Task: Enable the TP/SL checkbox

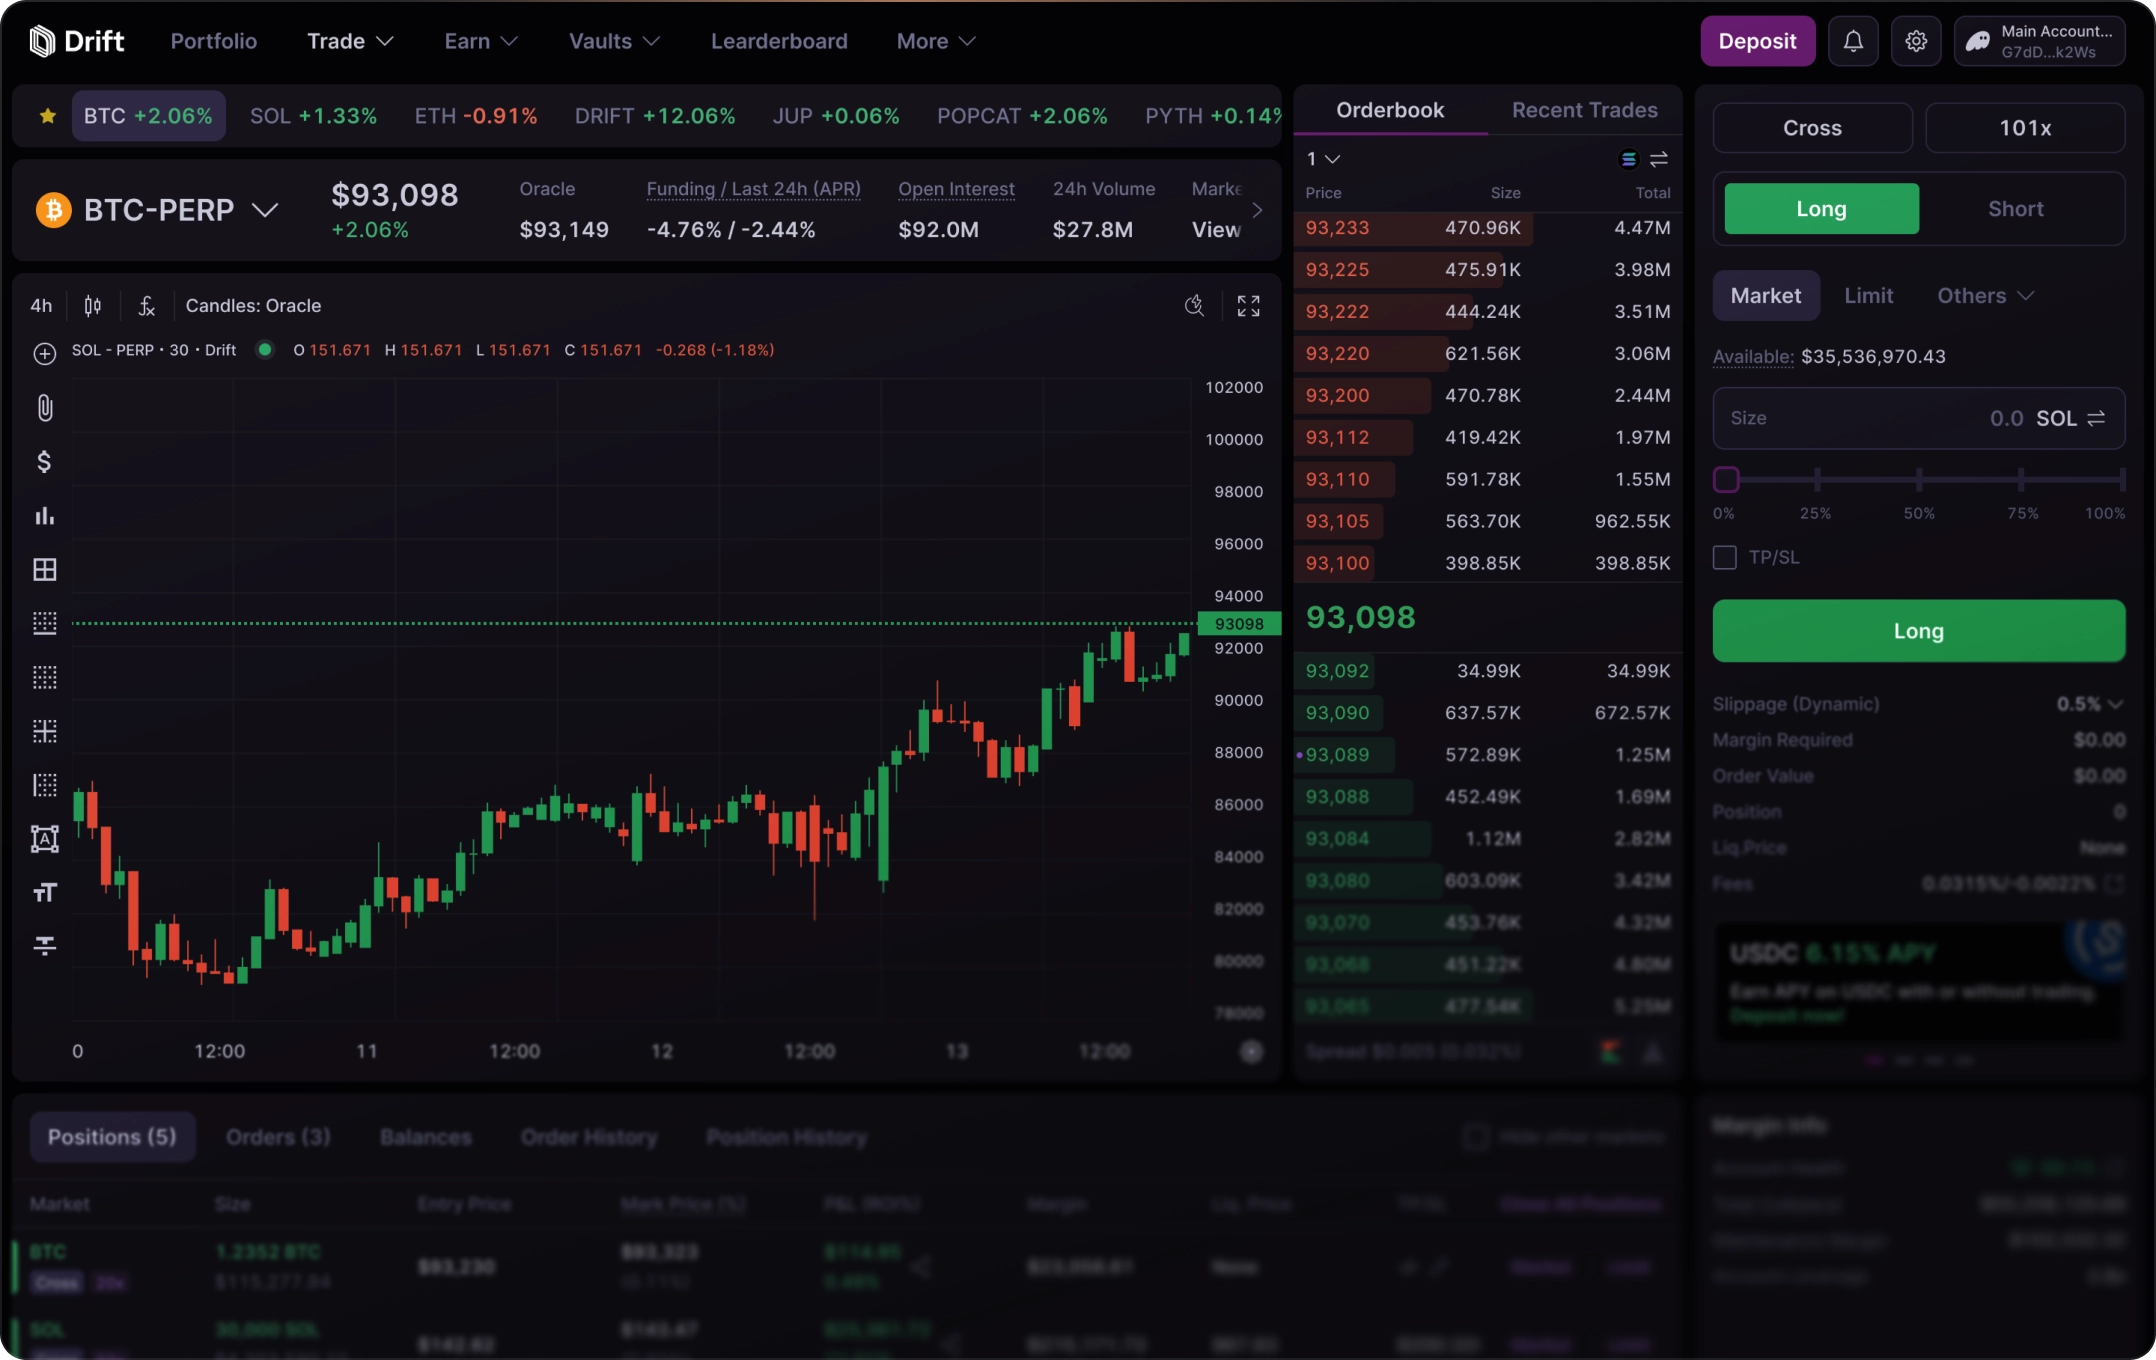Action: (x=1725, y=557)
